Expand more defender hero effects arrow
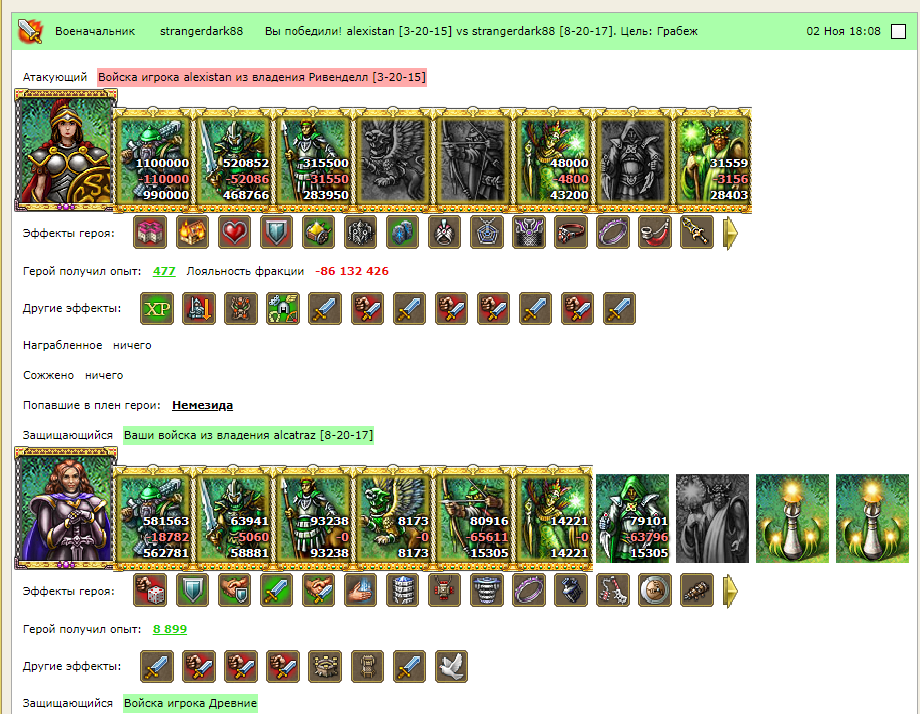 click(730, 591)
